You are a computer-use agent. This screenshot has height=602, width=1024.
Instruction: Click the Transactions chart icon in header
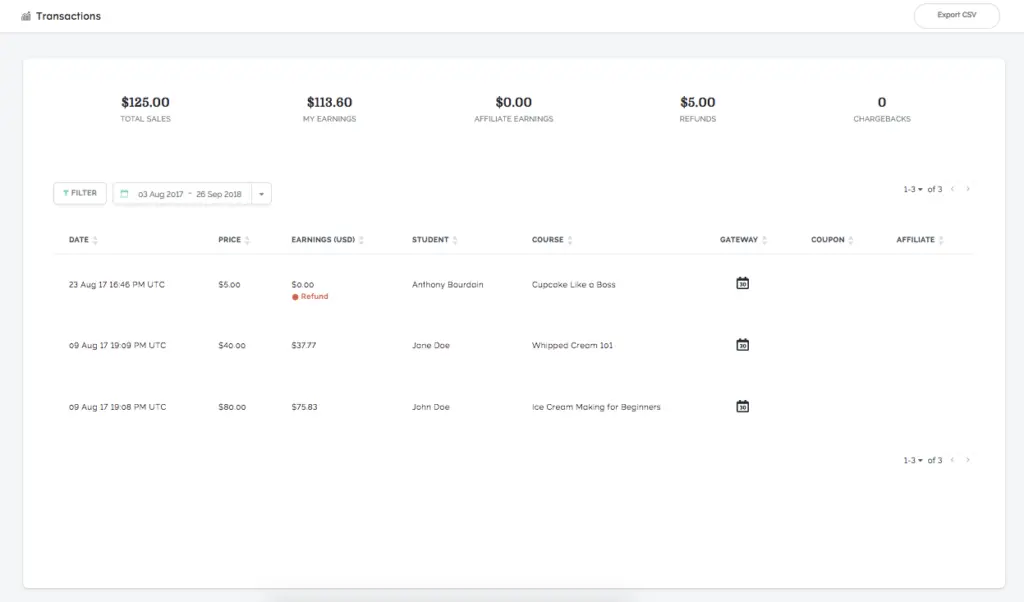click(26, 16)
